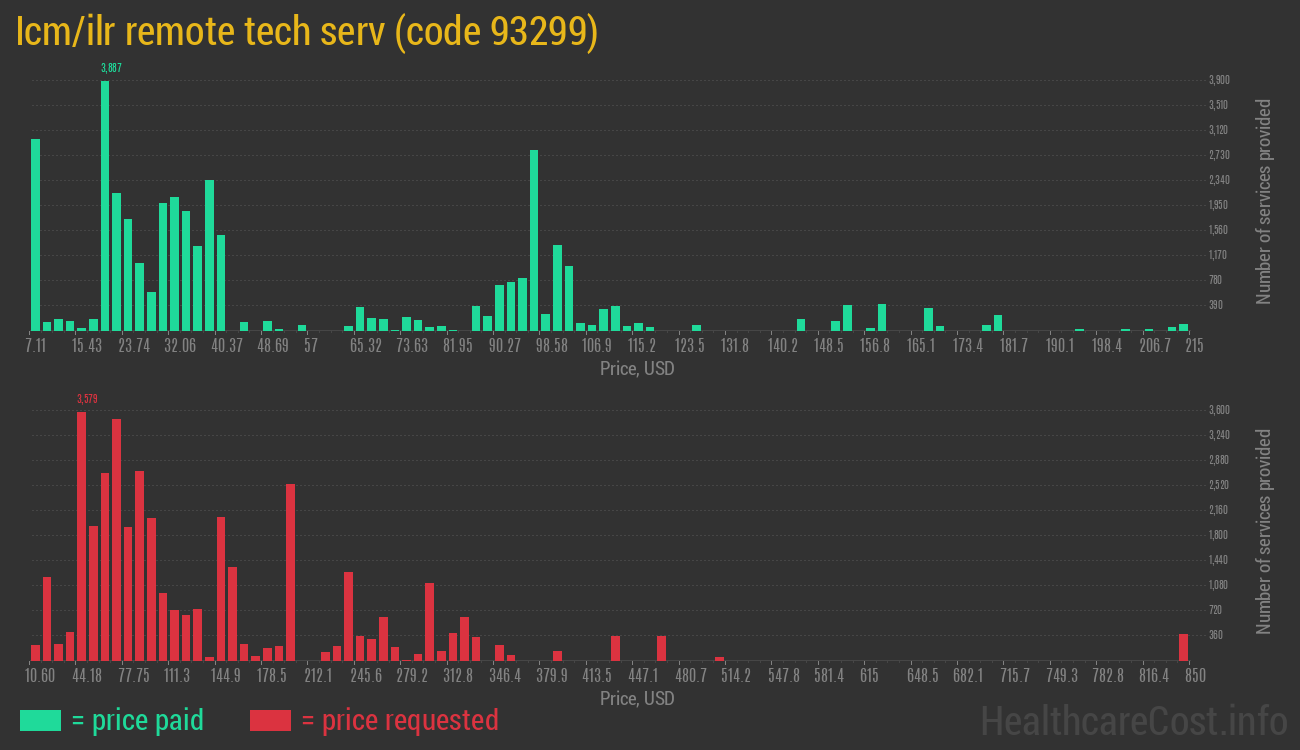Click the 615 x-axis tick on red chart
This screenshot has height=750, width=1300.
click(869, 676)
